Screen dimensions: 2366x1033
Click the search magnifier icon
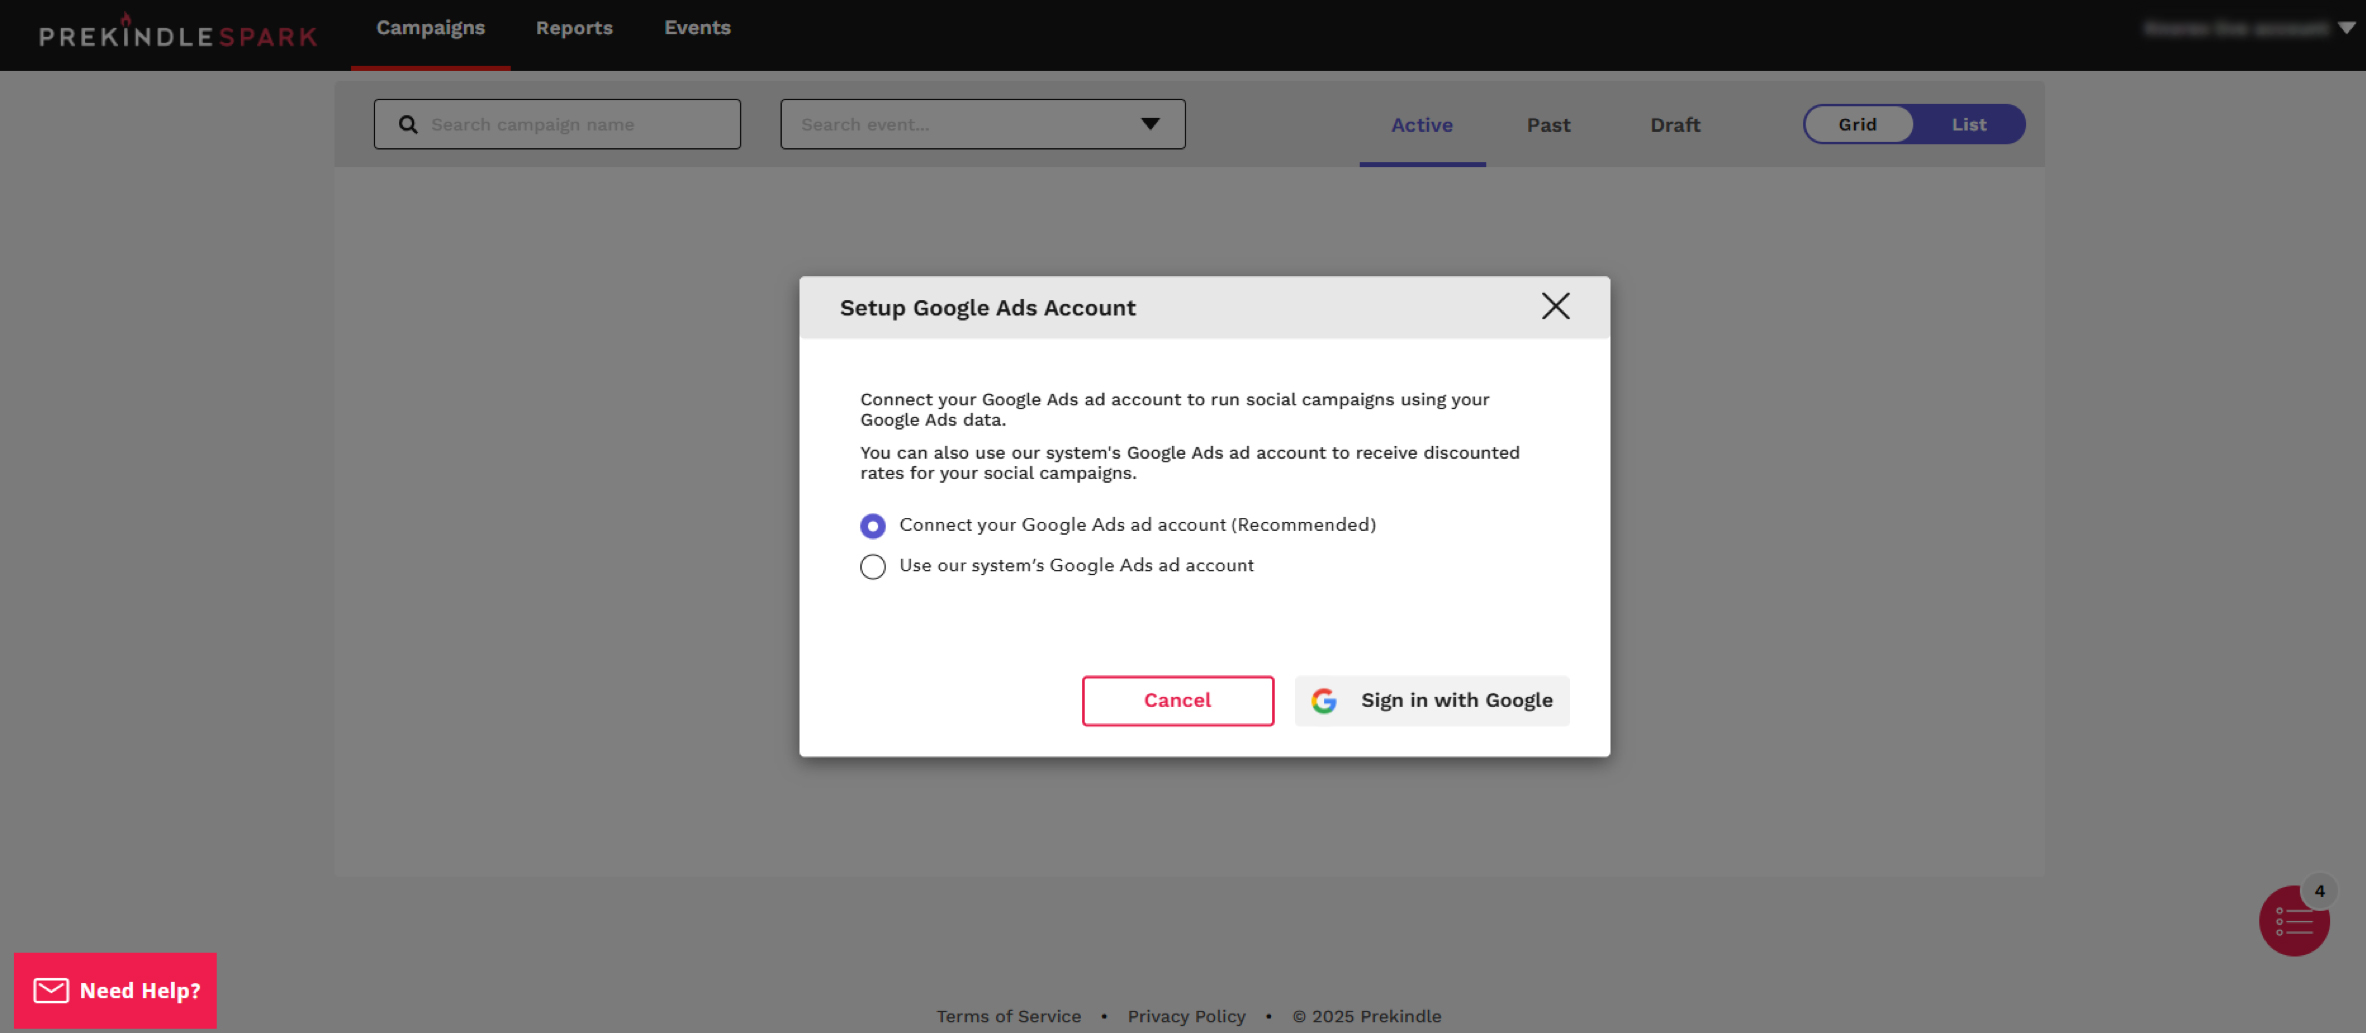point(408,125)
